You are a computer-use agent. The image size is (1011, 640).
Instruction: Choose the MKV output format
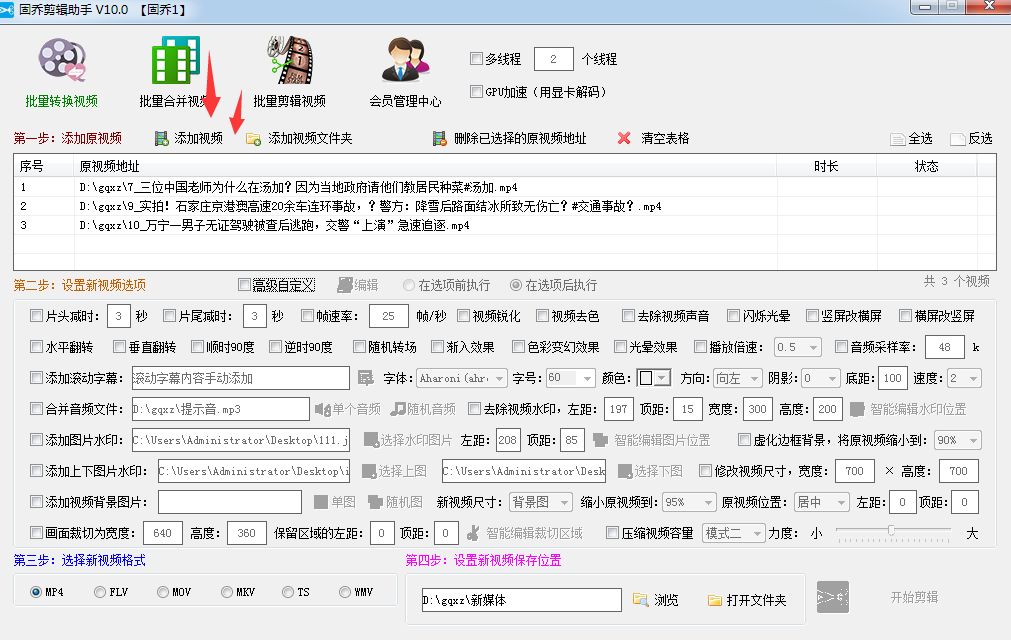pos(227,592)
